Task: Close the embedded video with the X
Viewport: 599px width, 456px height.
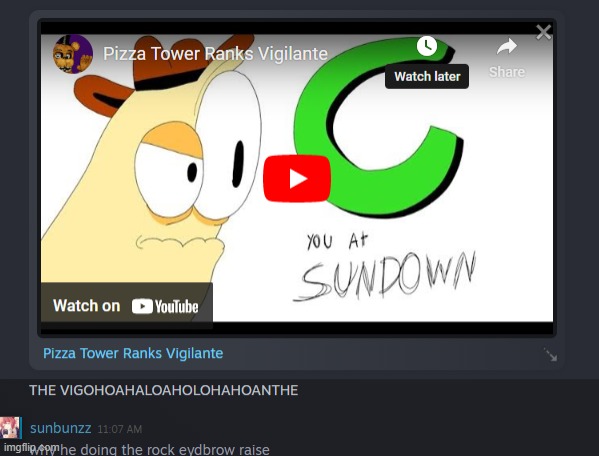Action: pyautogui.click(x=543, y=32)
